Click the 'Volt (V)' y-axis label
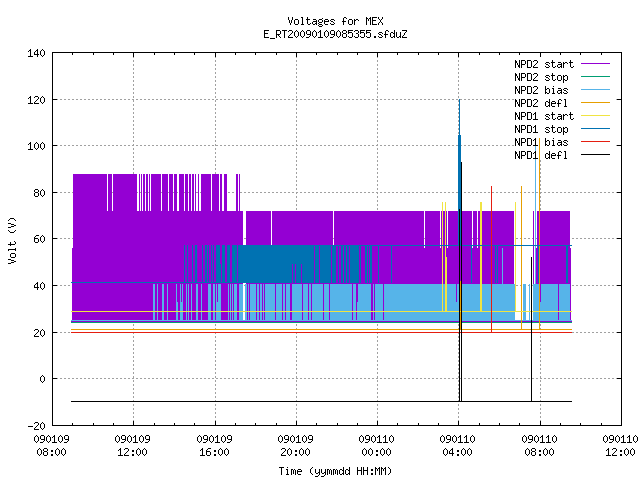640x480 pixels. click(x=13, y=240)
